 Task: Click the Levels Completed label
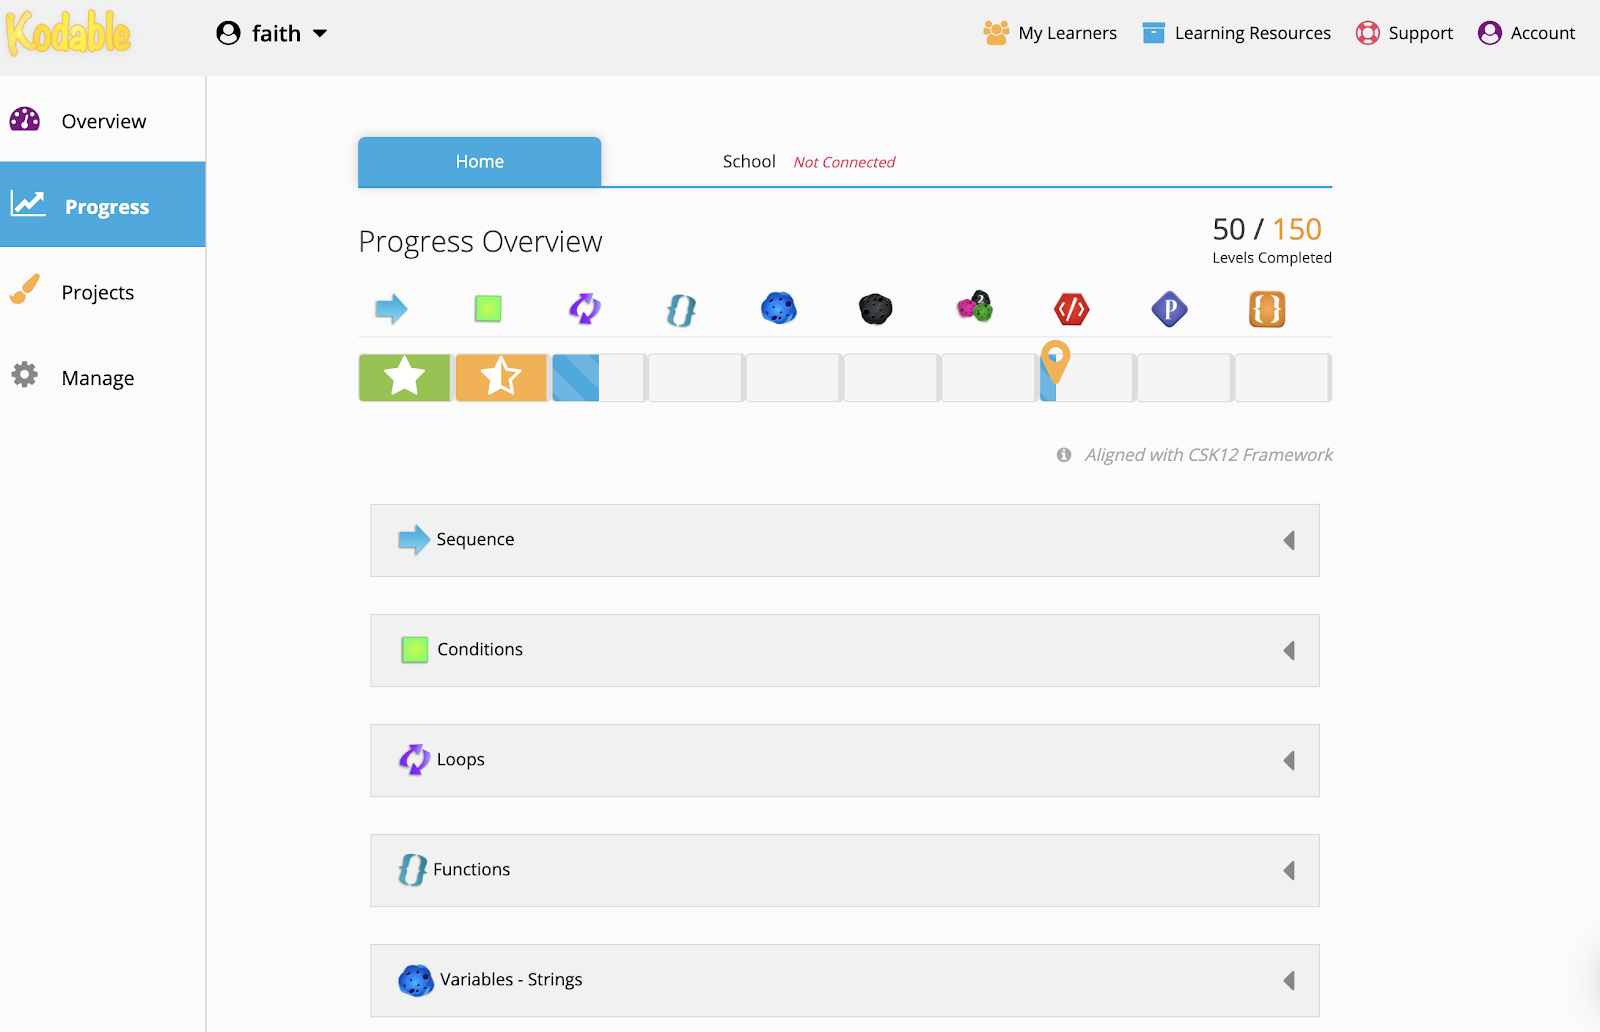[1272, 258]
